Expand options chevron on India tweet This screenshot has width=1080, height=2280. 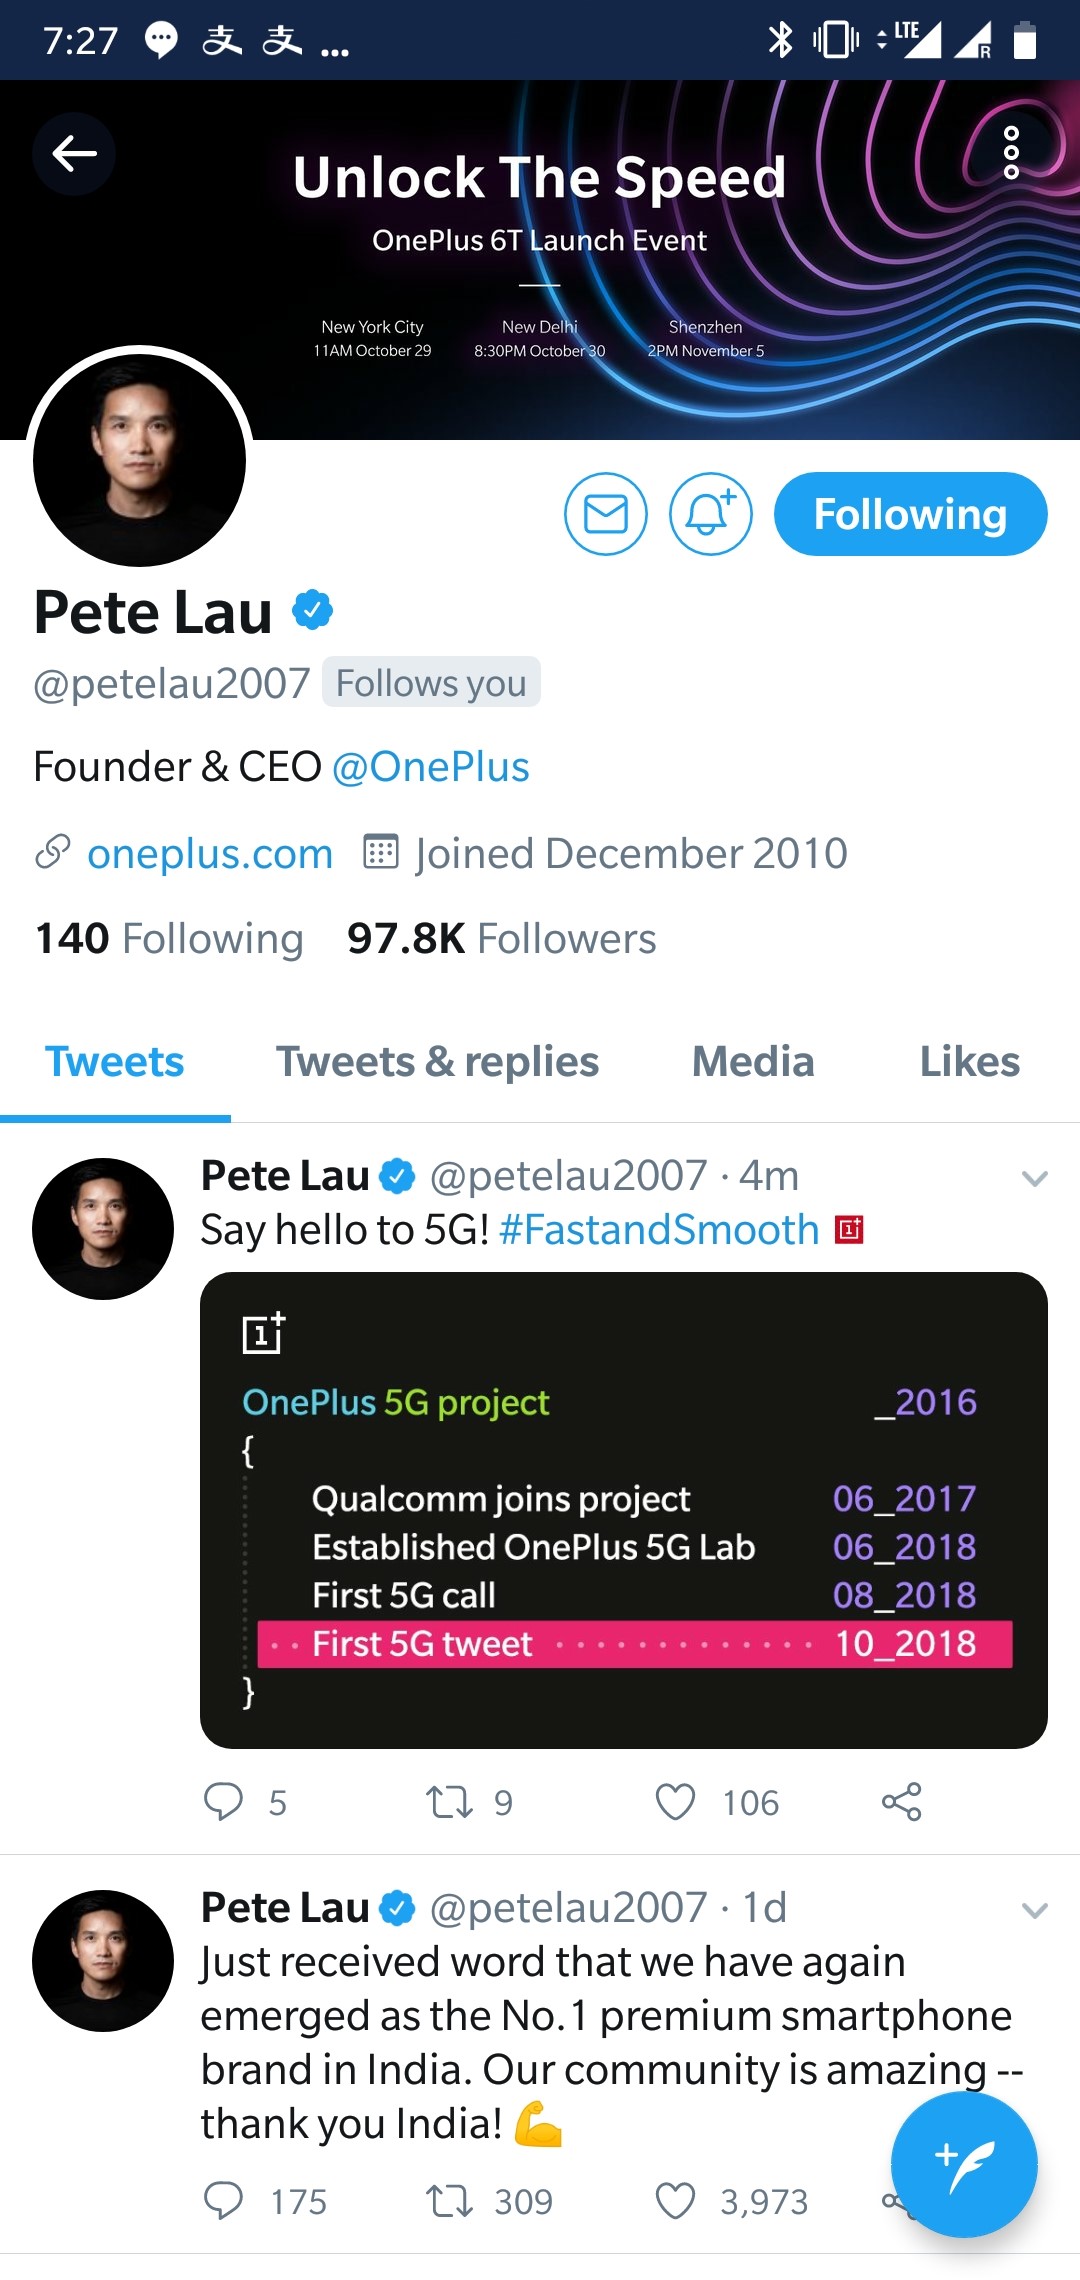point(1034,1911)
